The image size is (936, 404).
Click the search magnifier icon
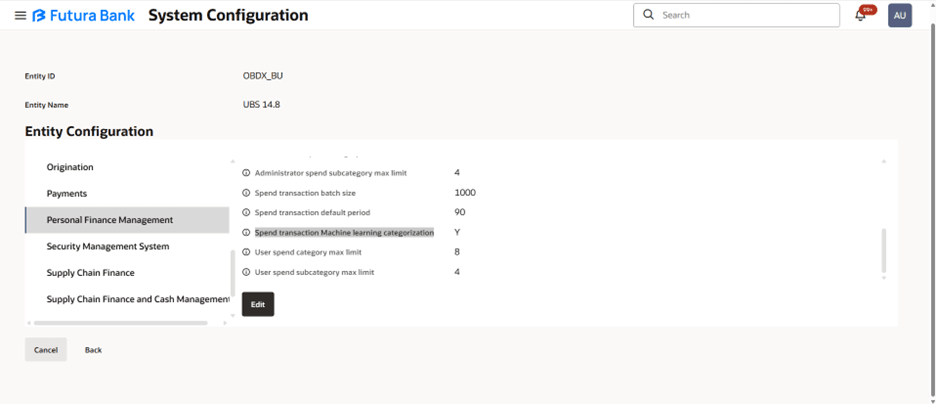tap(648, 15)
